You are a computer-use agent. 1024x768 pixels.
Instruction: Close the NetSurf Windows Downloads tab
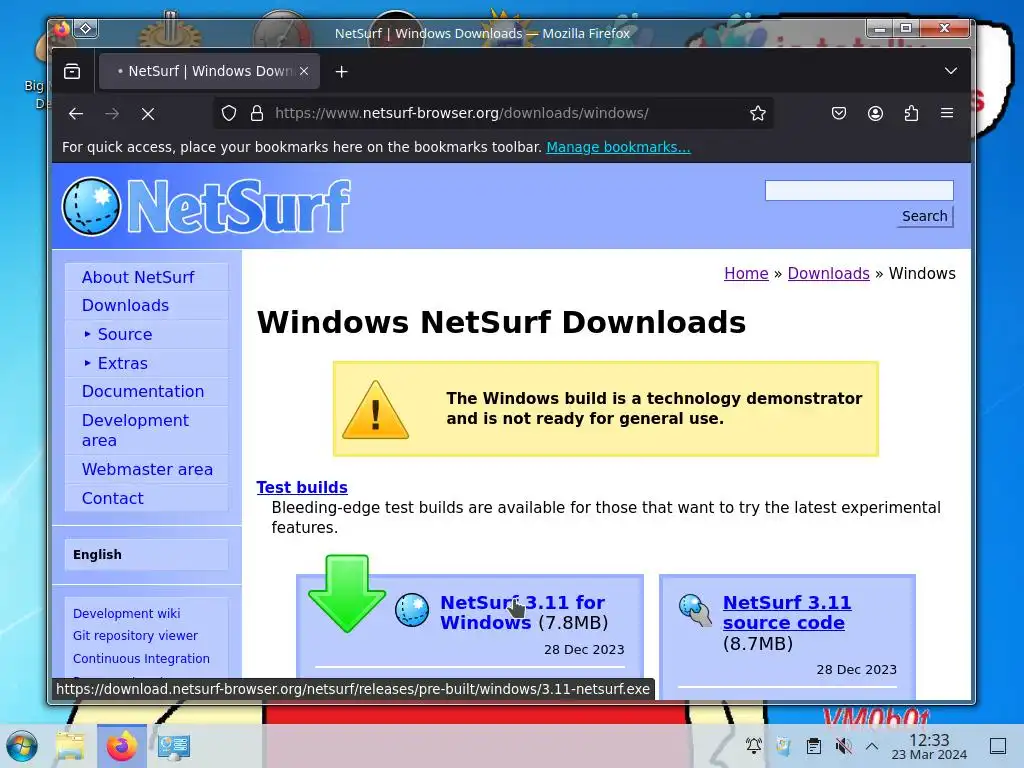304,71
